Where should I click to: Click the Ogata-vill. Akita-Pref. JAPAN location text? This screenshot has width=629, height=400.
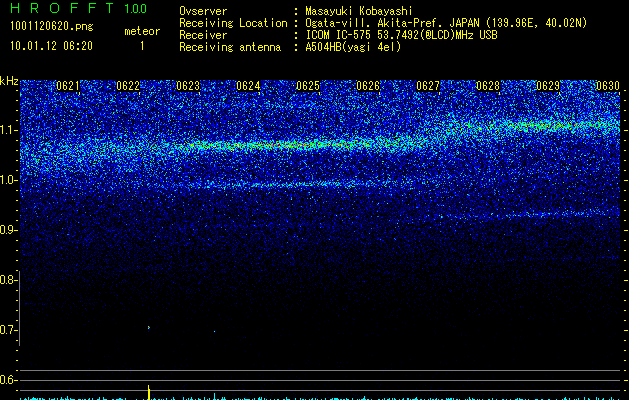tap(446, 23)
